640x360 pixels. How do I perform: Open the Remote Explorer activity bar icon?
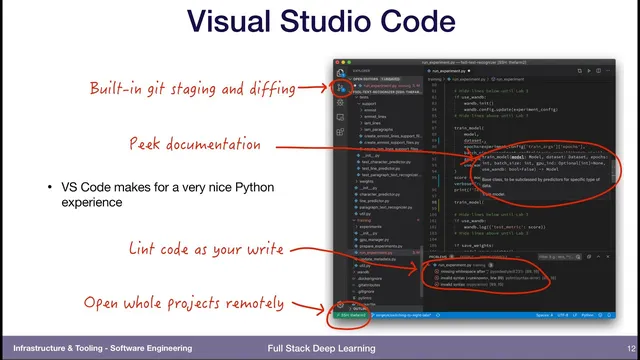(340, 117)
